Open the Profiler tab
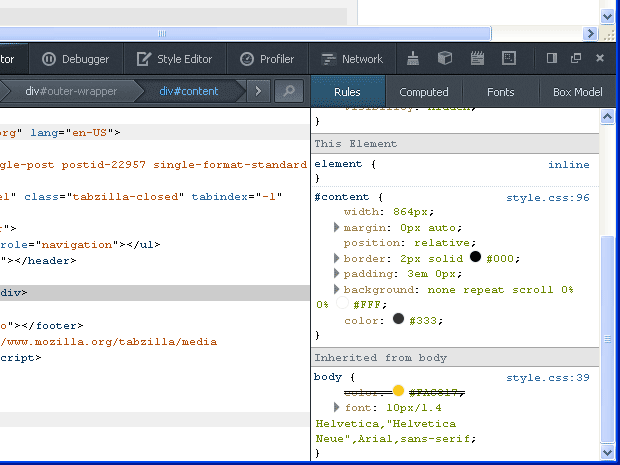Viewport: 620px width, 465px height. click(267, 59)
